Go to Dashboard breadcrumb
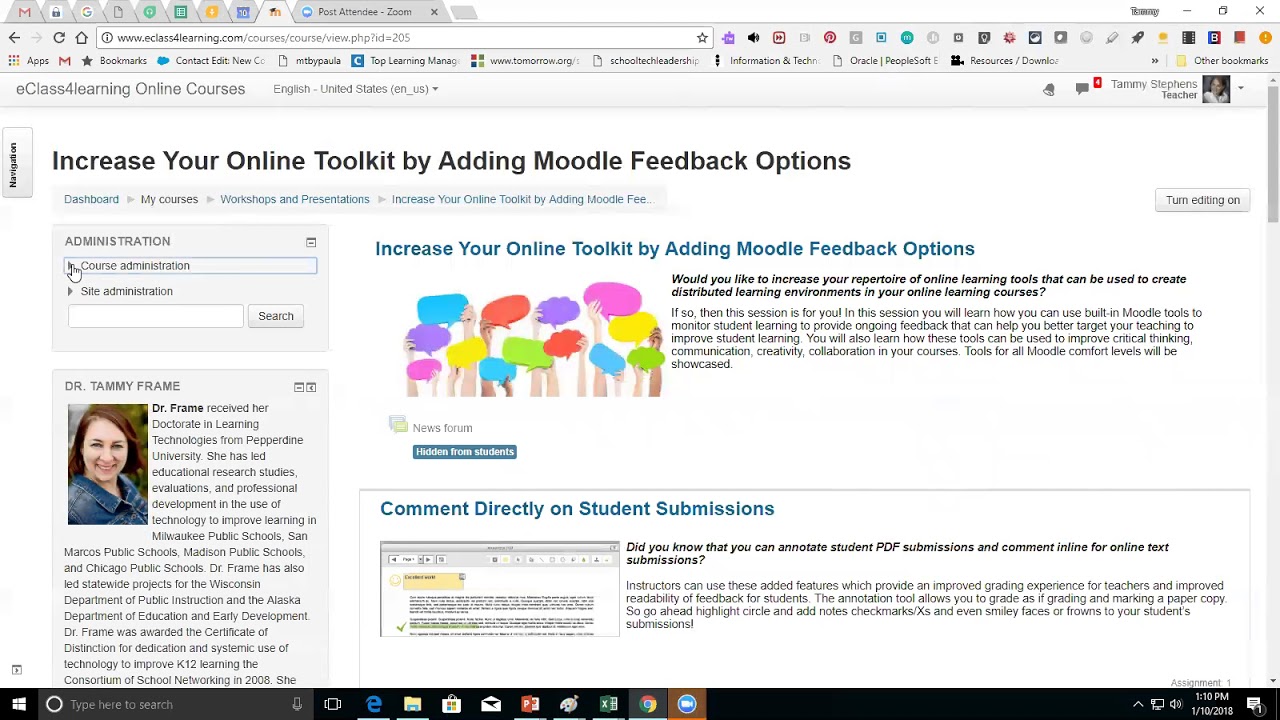This screenshot has width=1280, height=720. pos(91,199)
